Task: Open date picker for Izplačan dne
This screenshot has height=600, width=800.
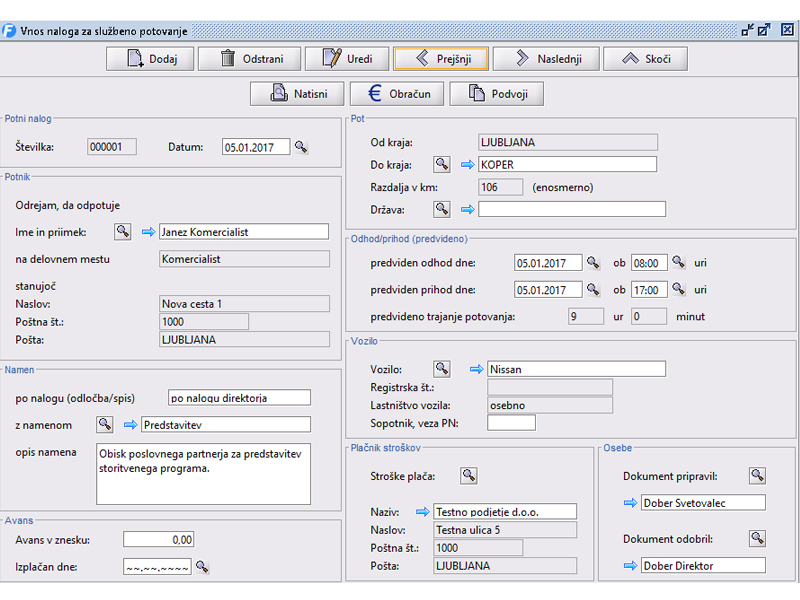Action: [x=202, y=567]
